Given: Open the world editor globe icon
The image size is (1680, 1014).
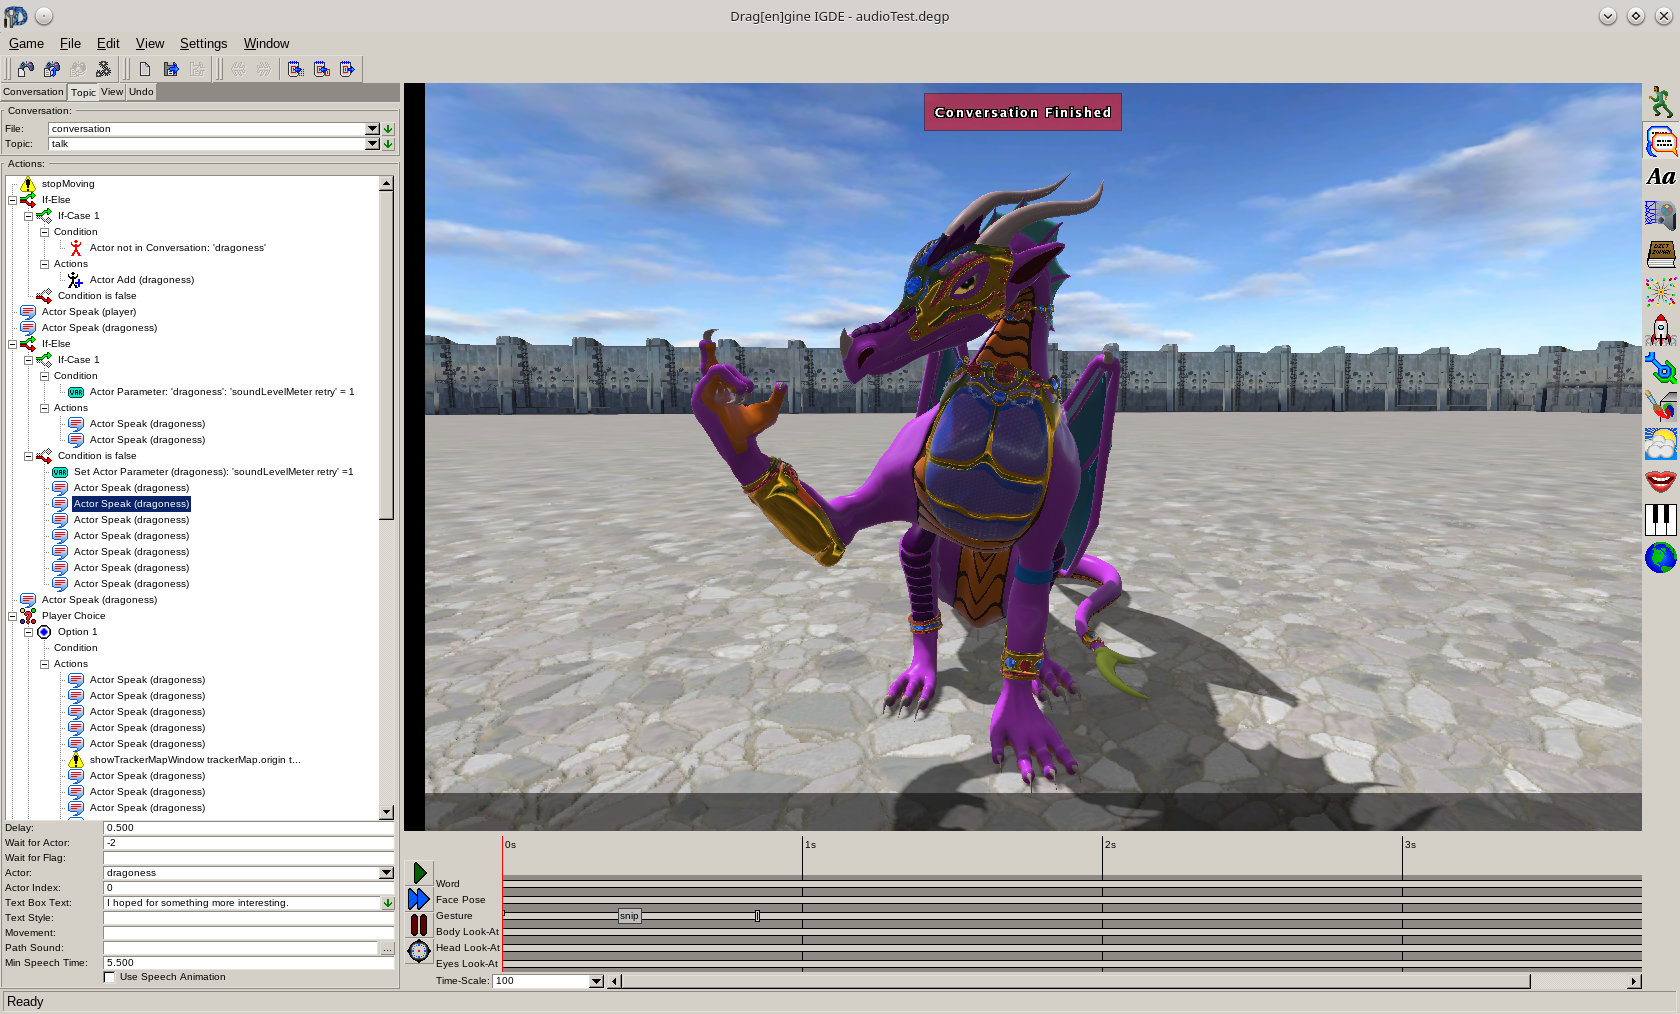Looking at the screenshot, I should click(1660, 557).
